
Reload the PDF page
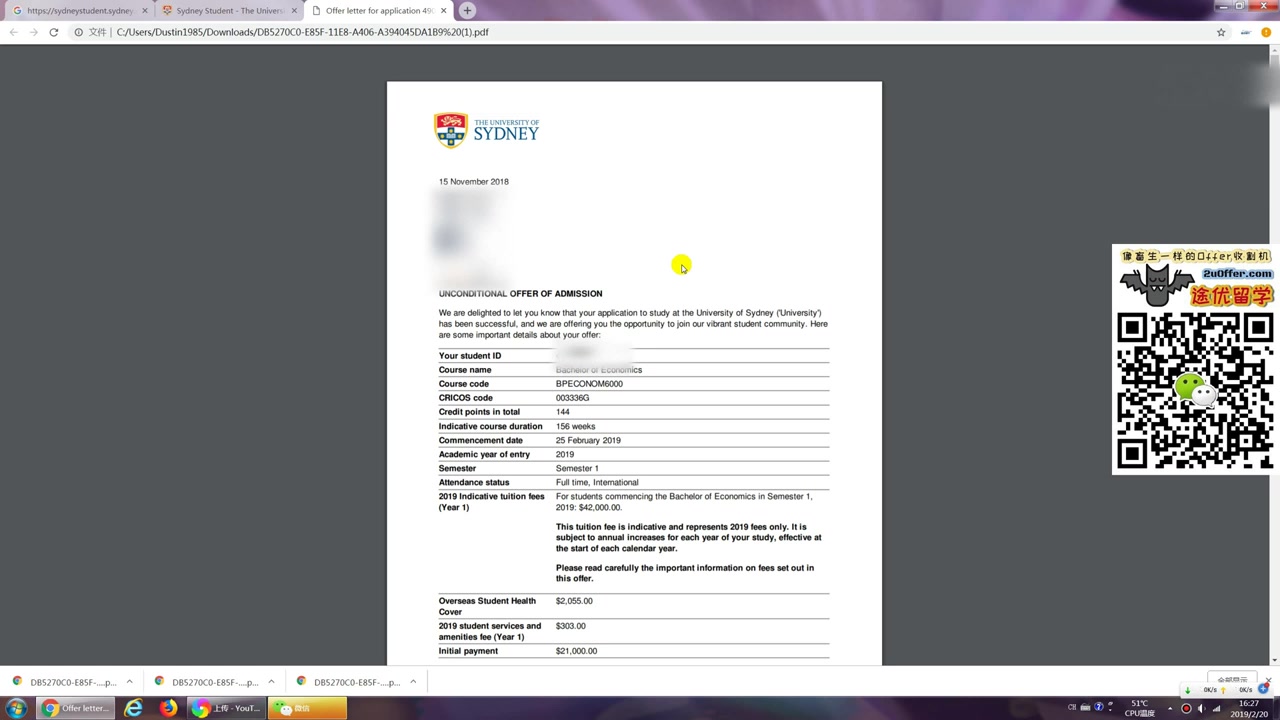pyautogui.click(x=54, y=32)
